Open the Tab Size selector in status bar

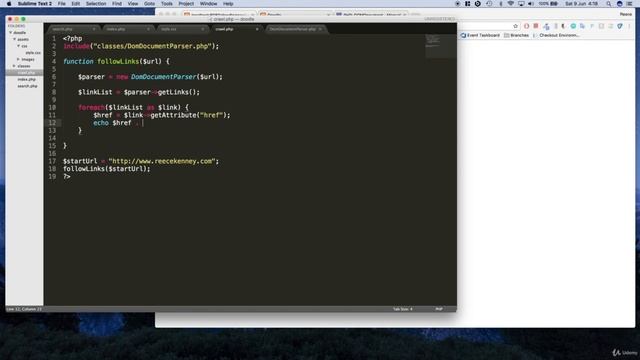pos(402,309)
